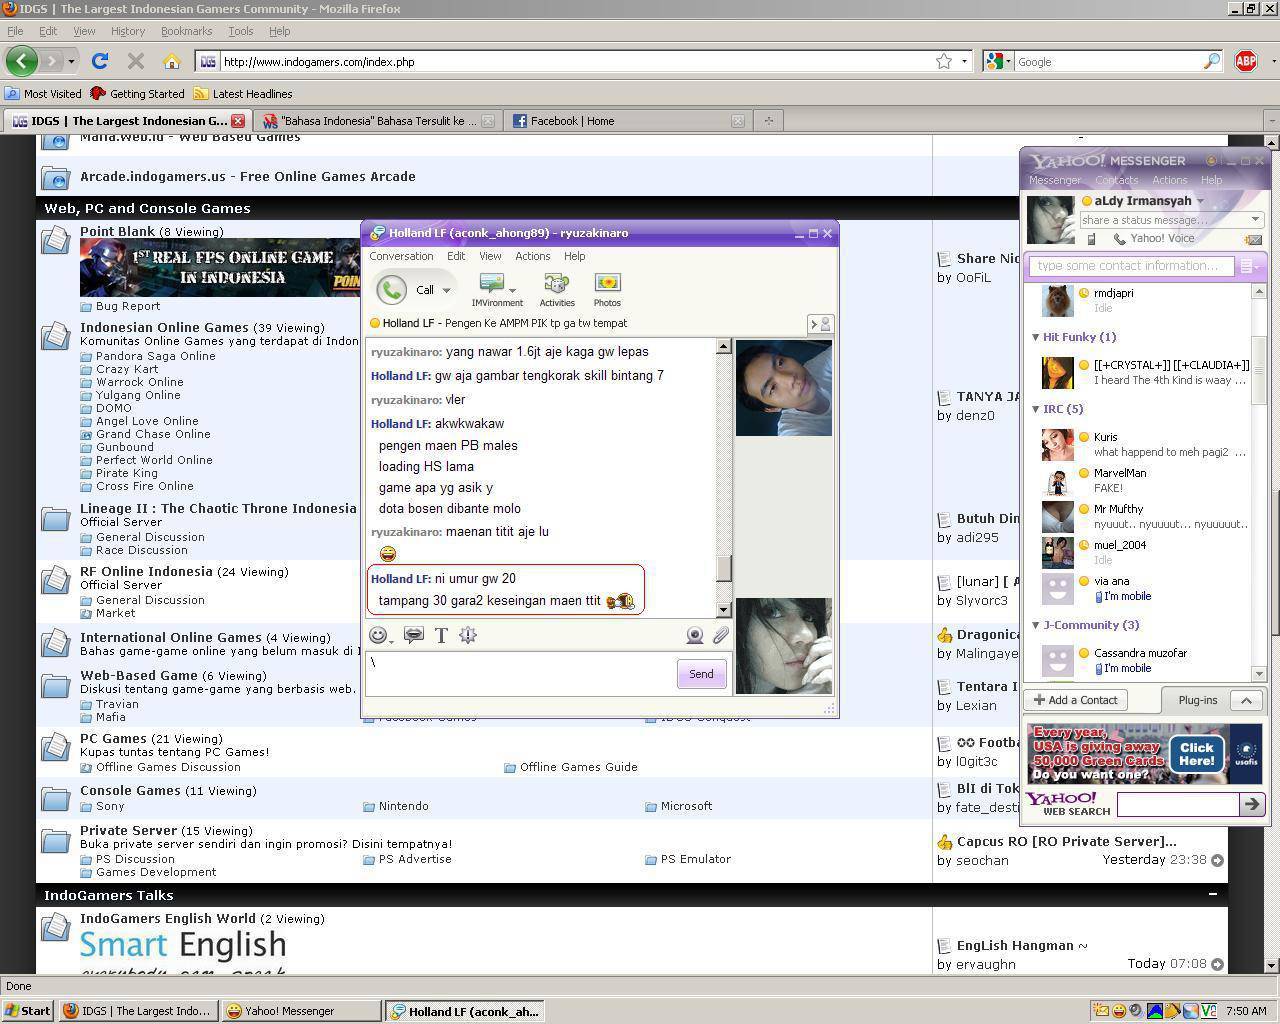The width and height of the screenshot is (1280, 1024).
Task: Collapse the Plug-ins panel arrow
Action: [x=1246, y=700]
